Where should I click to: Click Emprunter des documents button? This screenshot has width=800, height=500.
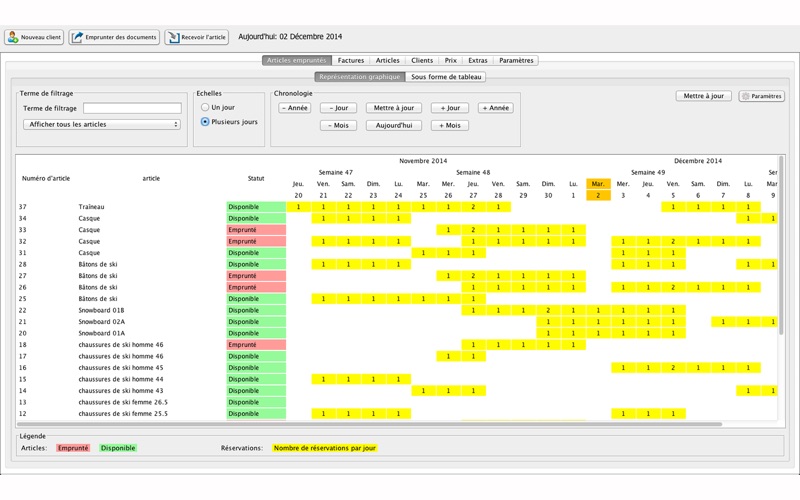click(x=114, y=37)
